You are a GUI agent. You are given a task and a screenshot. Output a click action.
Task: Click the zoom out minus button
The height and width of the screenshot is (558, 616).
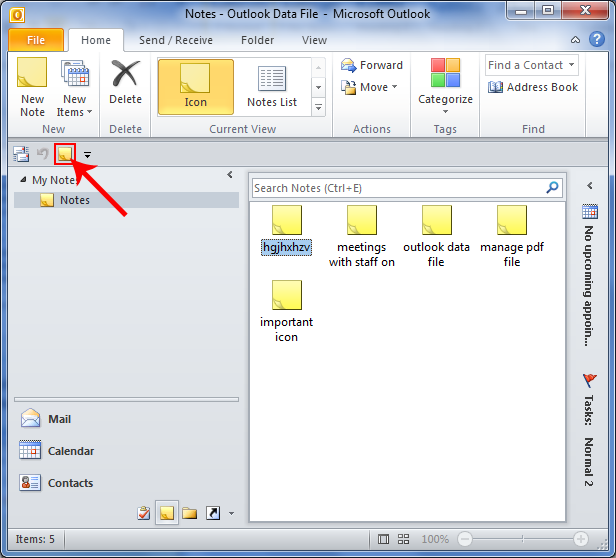tap(465, 539)
